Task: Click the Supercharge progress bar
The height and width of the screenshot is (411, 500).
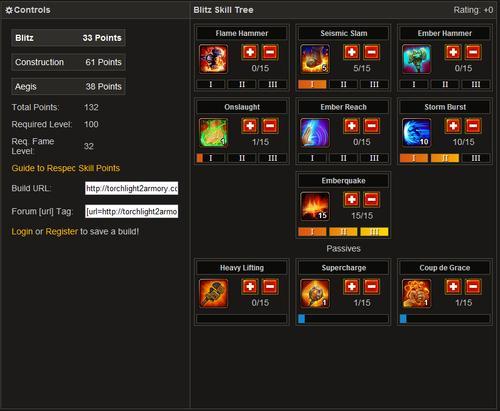Action: pos(343,319)
